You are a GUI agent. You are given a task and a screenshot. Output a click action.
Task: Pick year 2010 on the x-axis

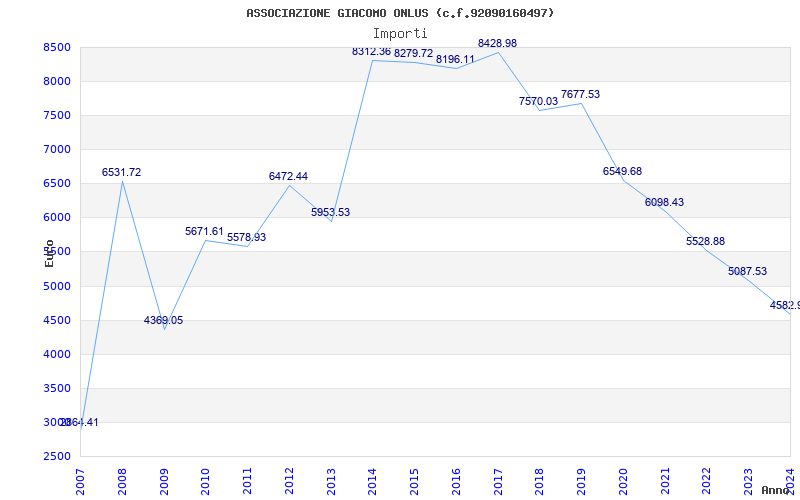pos(205,482)
